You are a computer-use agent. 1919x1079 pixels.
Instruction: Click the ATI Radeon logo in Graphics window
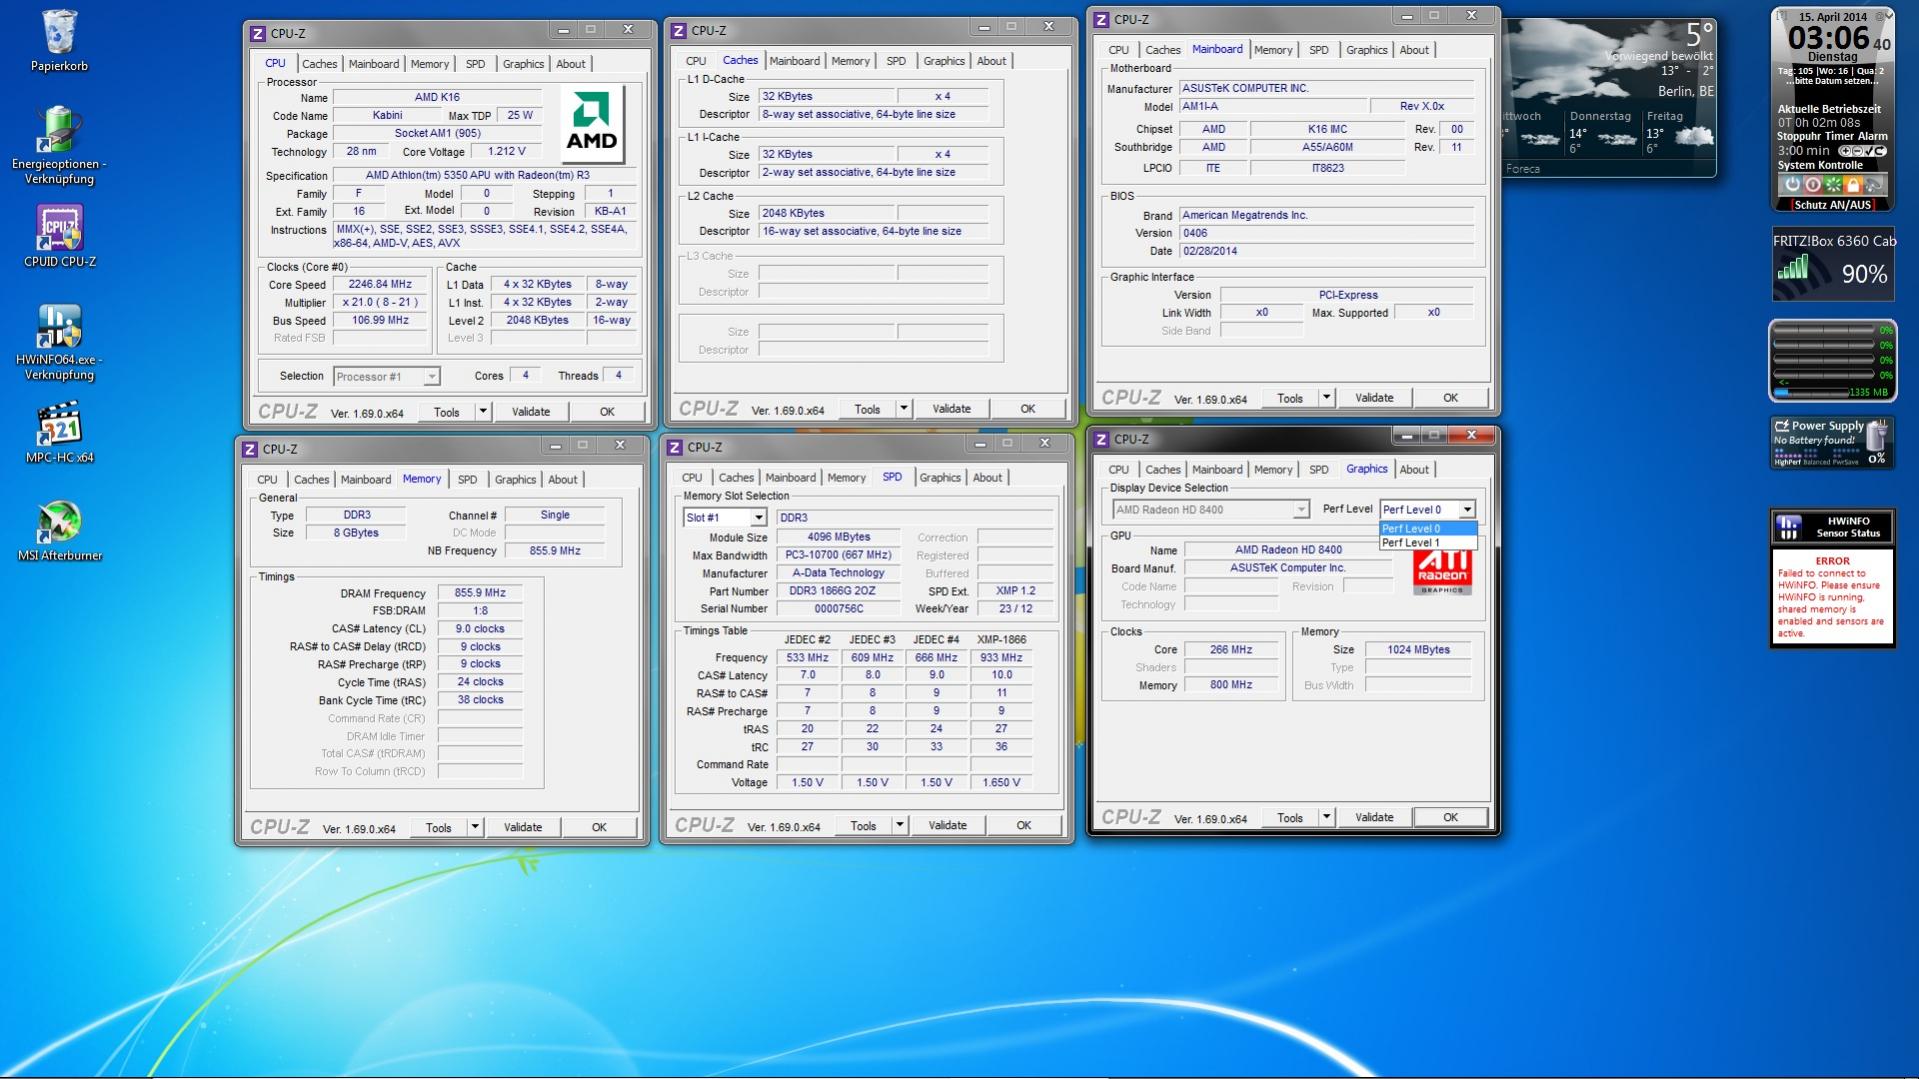coord(1442,571)
